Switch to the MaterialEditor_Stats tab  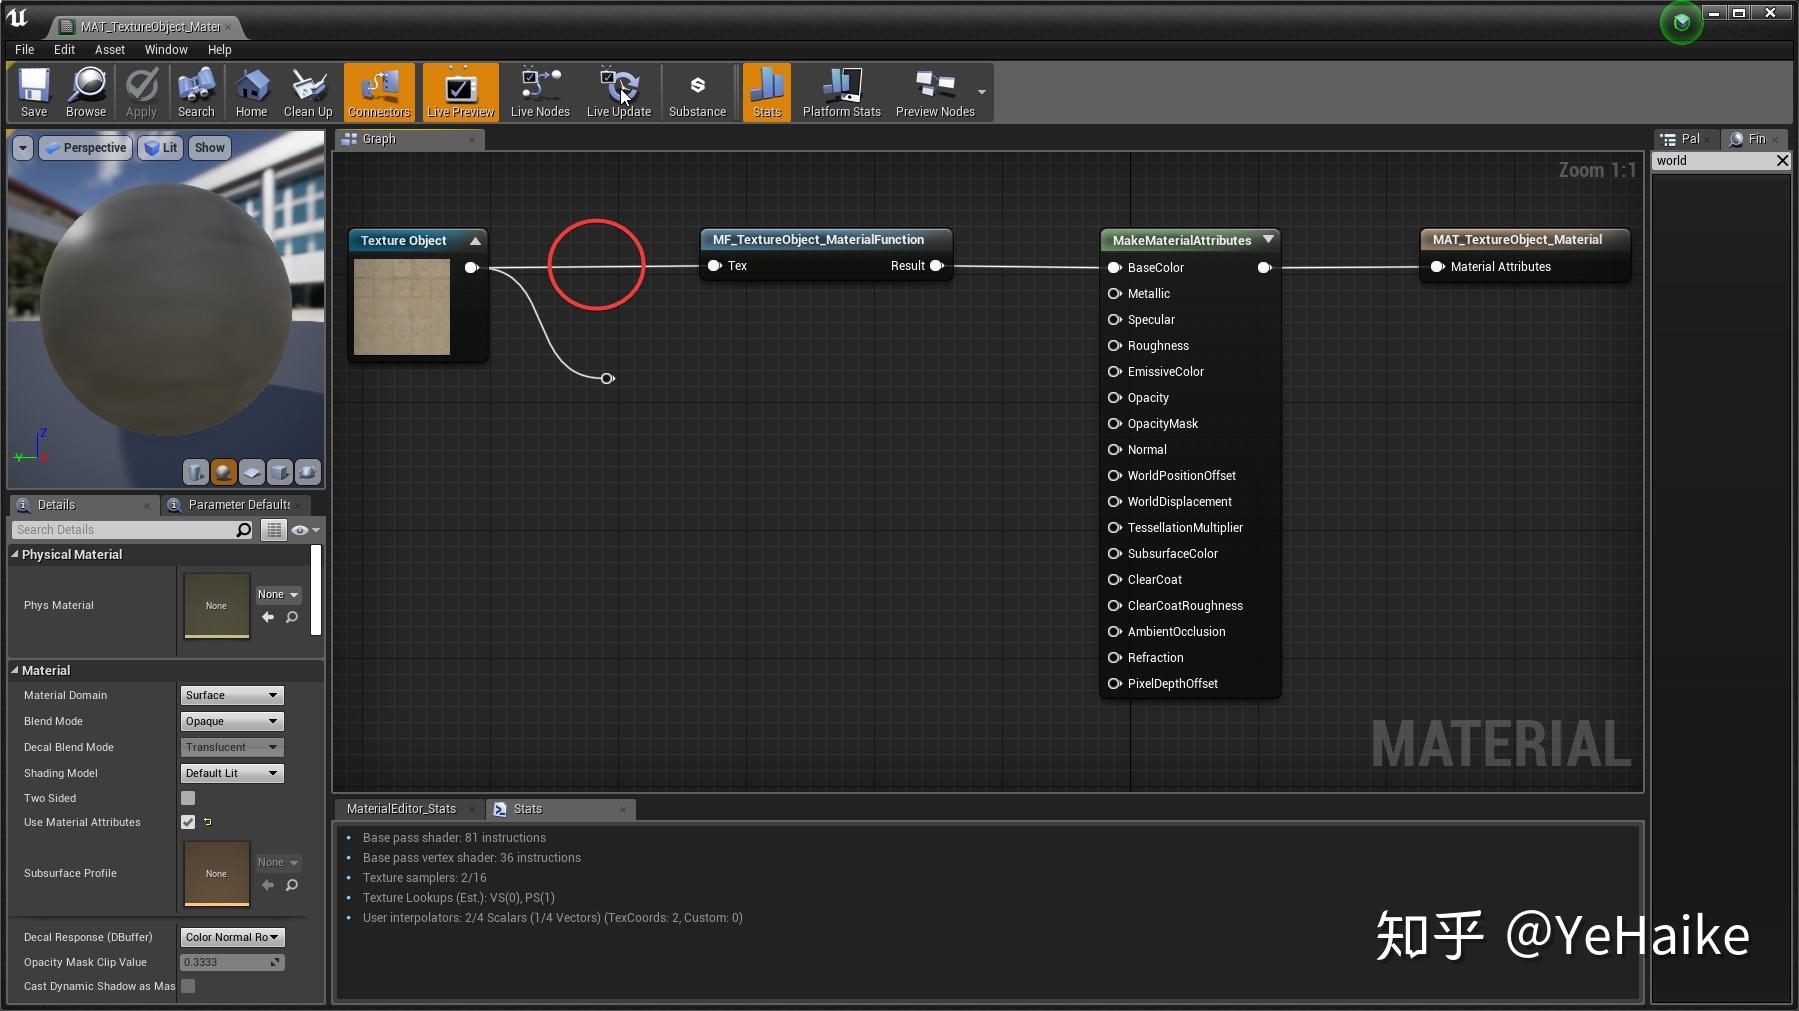(402, 808)
